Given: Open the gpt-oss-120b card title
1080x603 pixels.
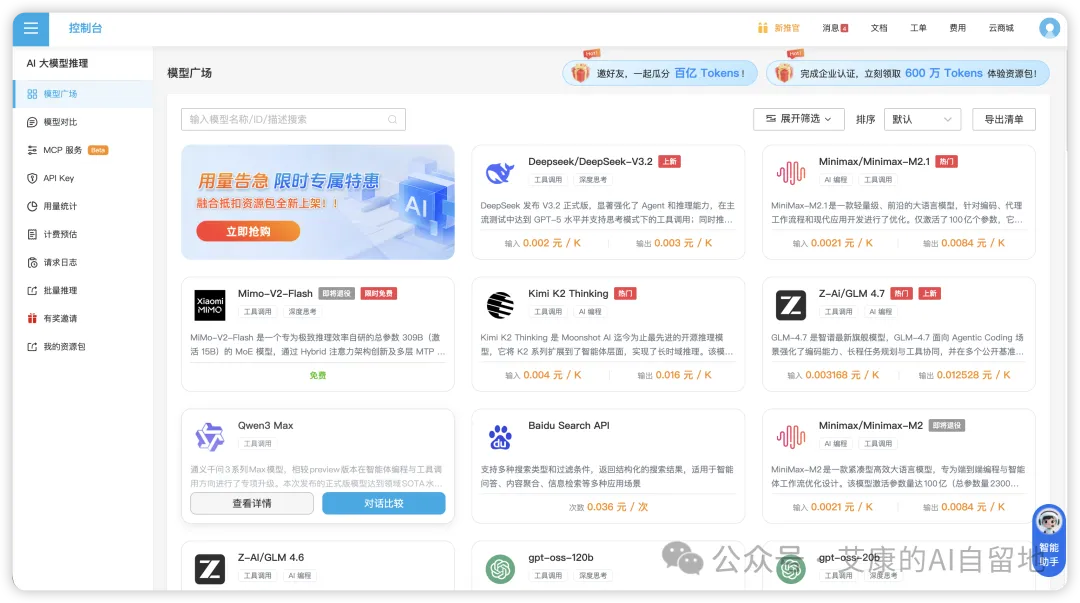Looking at the screenshot, I should [561, 558].
